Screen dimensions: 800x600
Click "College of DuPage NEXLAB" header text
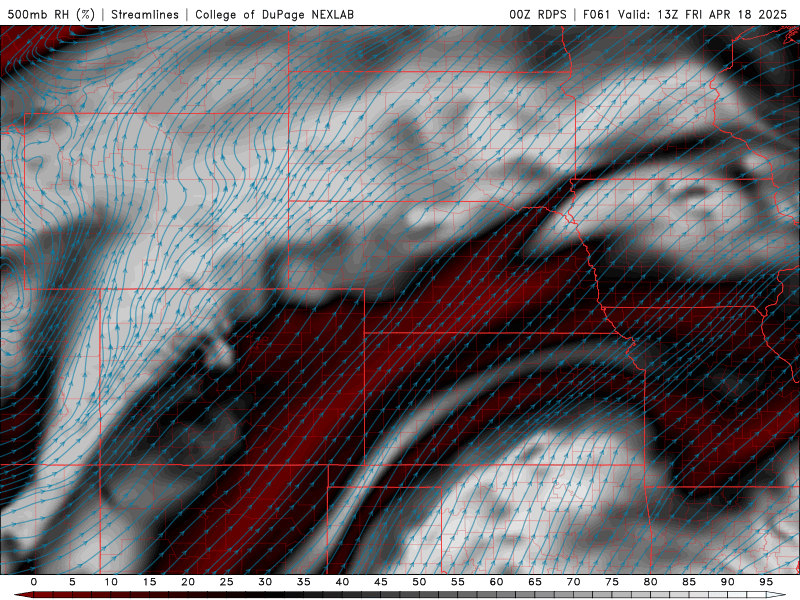pos(274,14)
